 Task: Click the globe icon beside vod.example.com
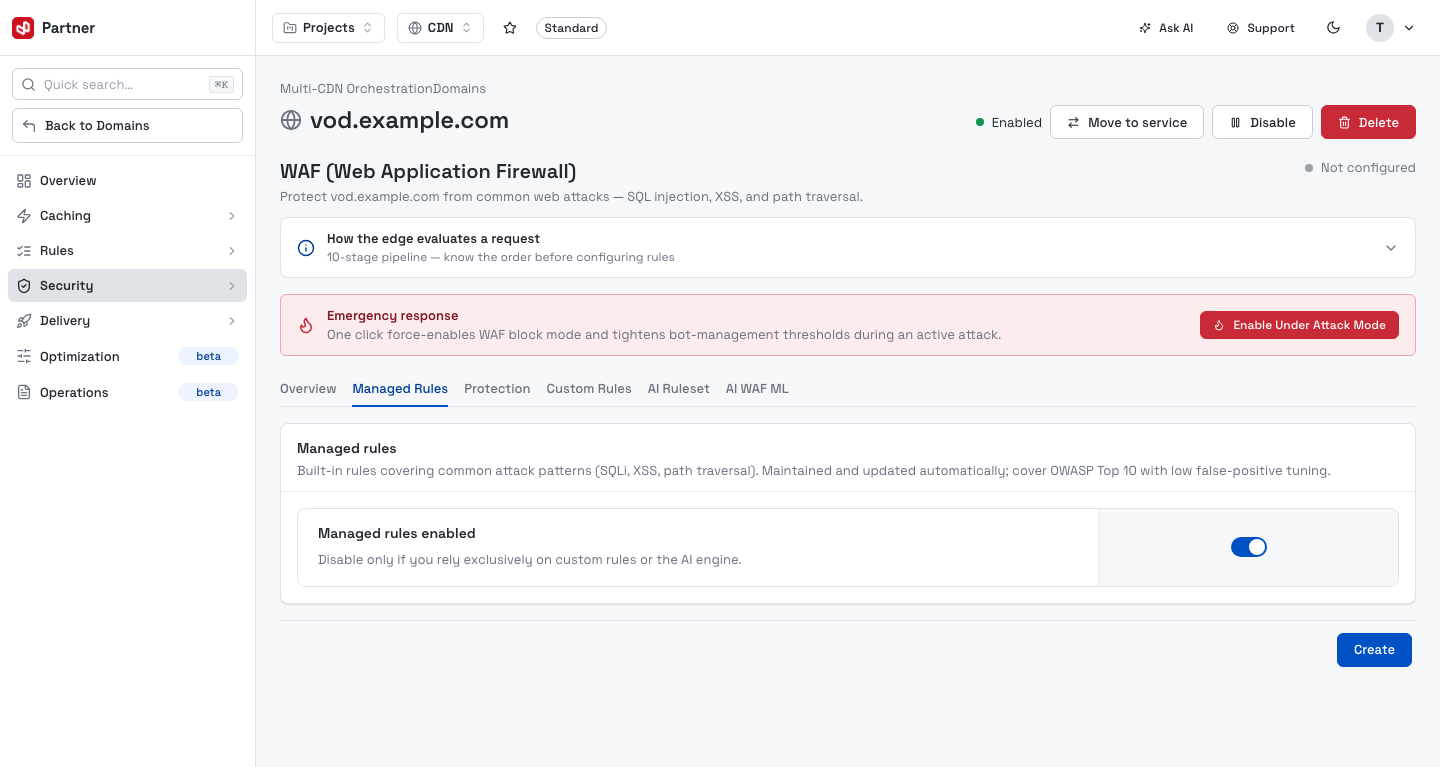(291, 121)
